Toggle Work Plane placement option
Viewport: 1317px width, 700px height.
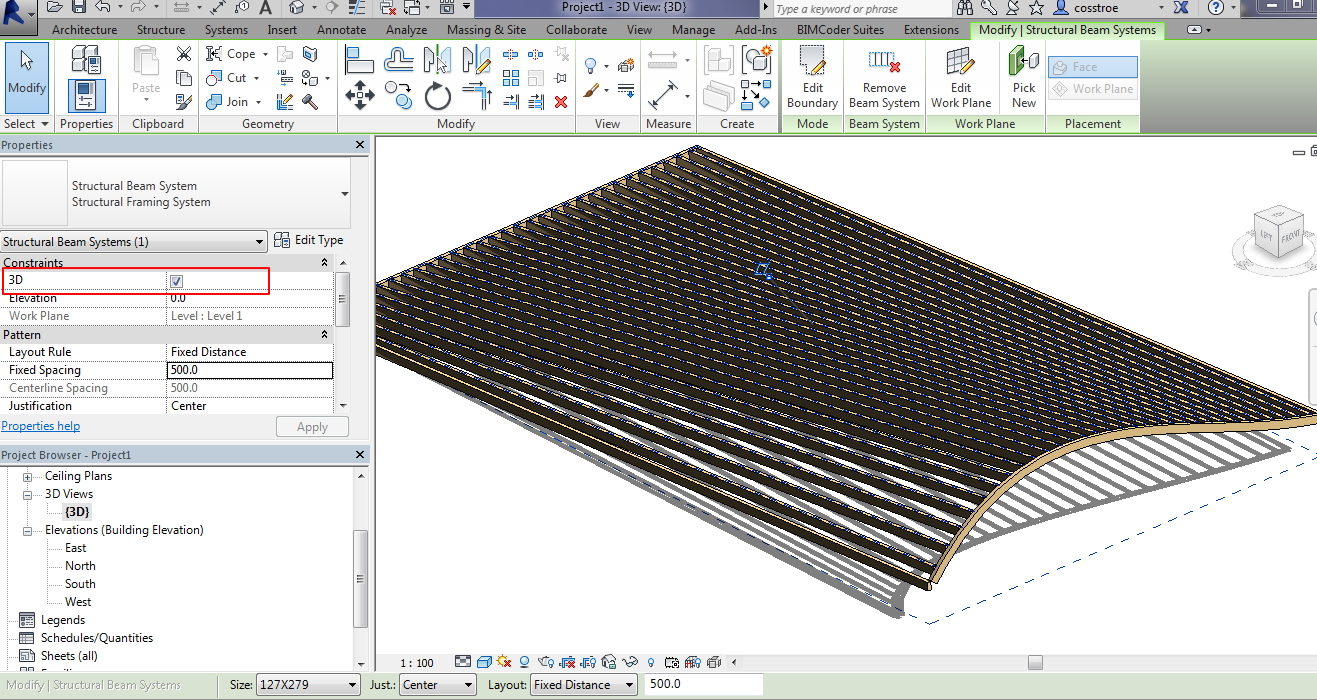1092,89
